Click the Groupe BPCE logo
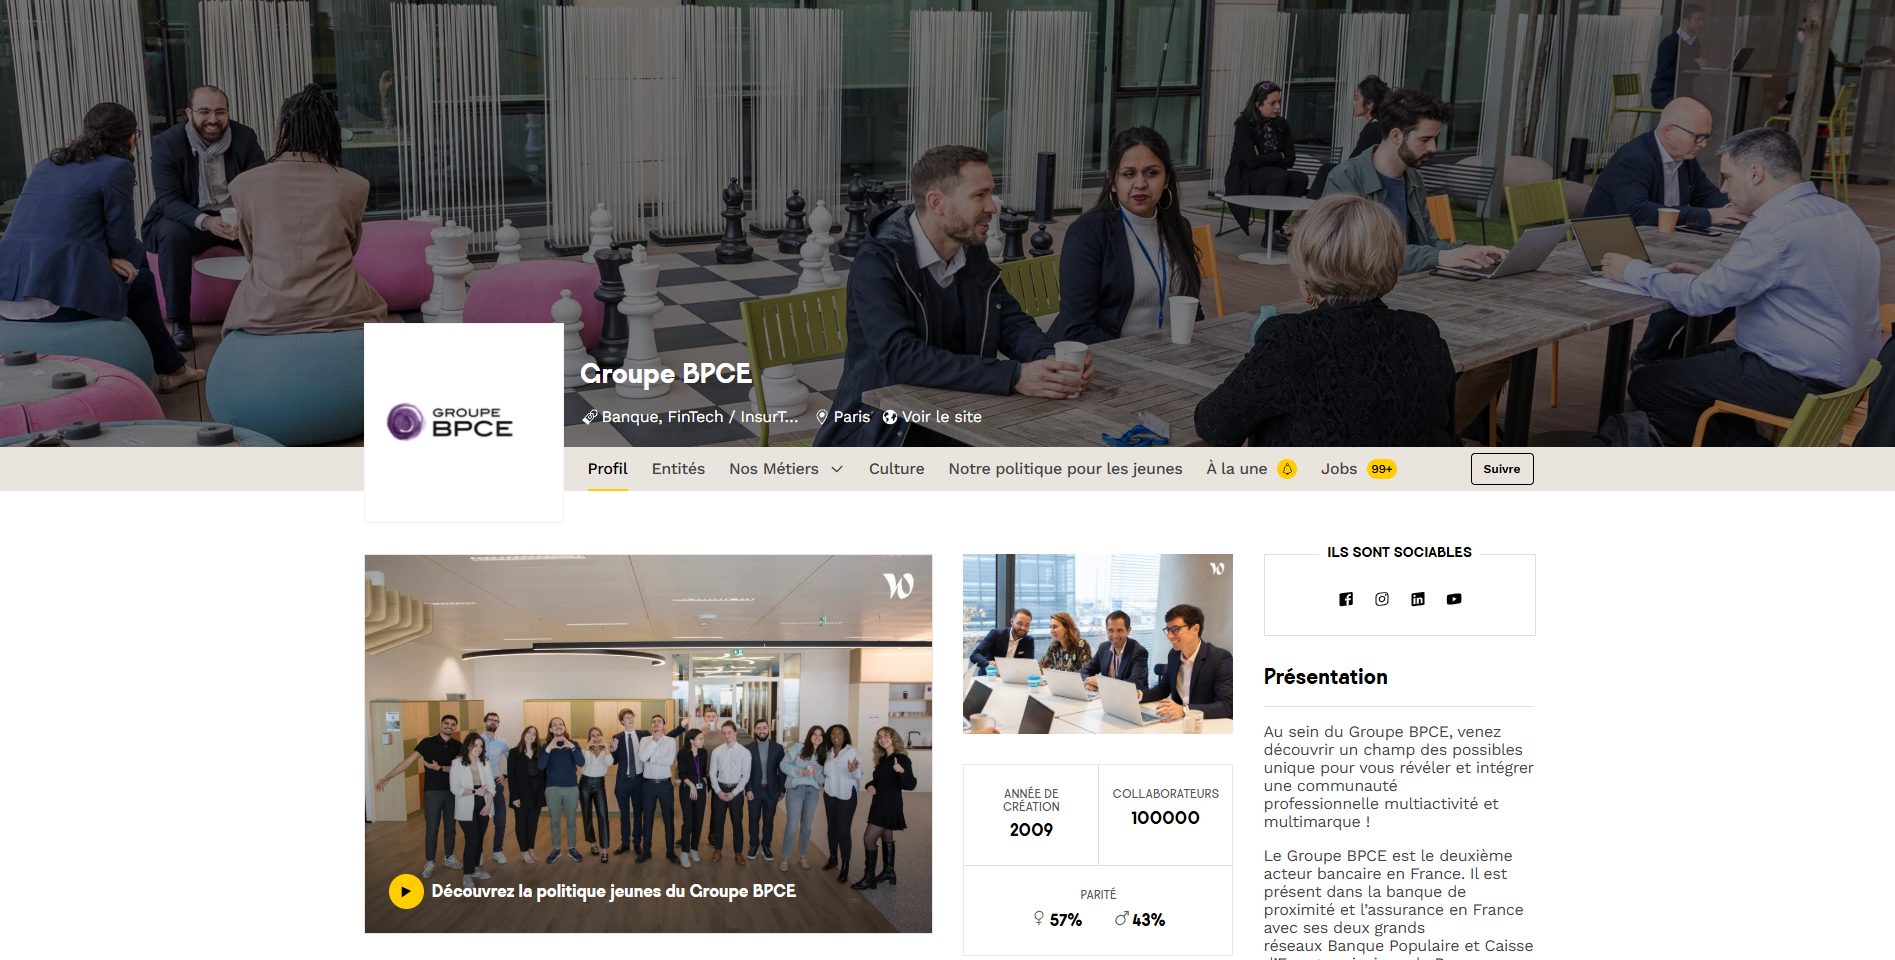Viewport: 1895px width, 960px height. click(450, 422)
